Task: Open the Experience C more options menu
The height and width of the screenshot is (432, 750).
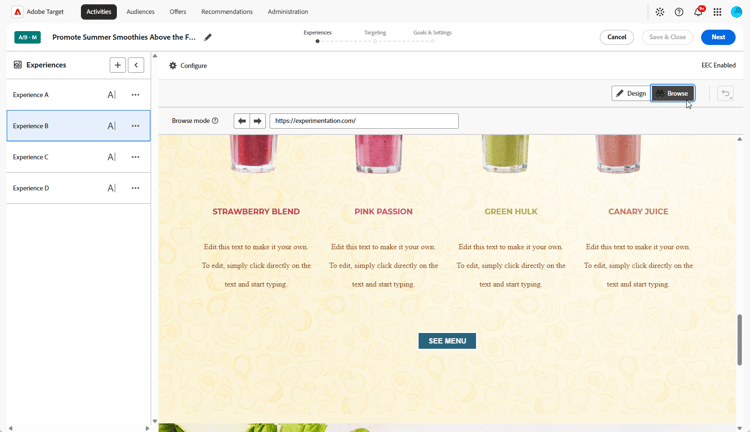Action: [x=135, y=157]
